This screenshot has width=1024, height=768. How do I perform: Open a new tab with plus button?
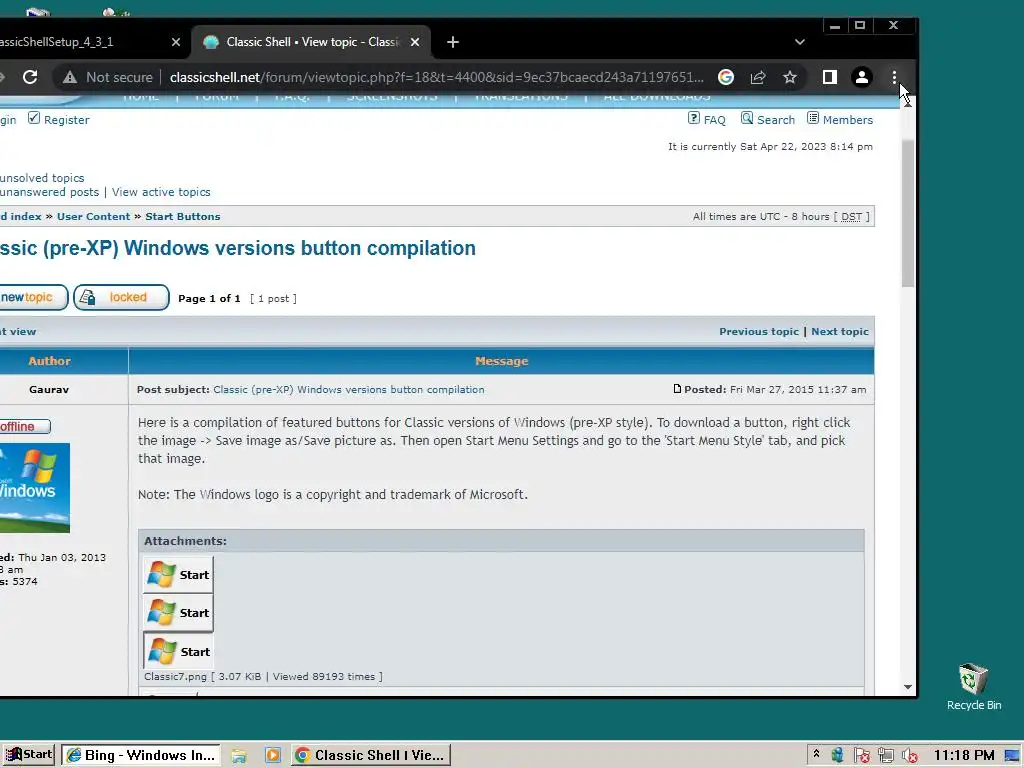coord(453,42)
